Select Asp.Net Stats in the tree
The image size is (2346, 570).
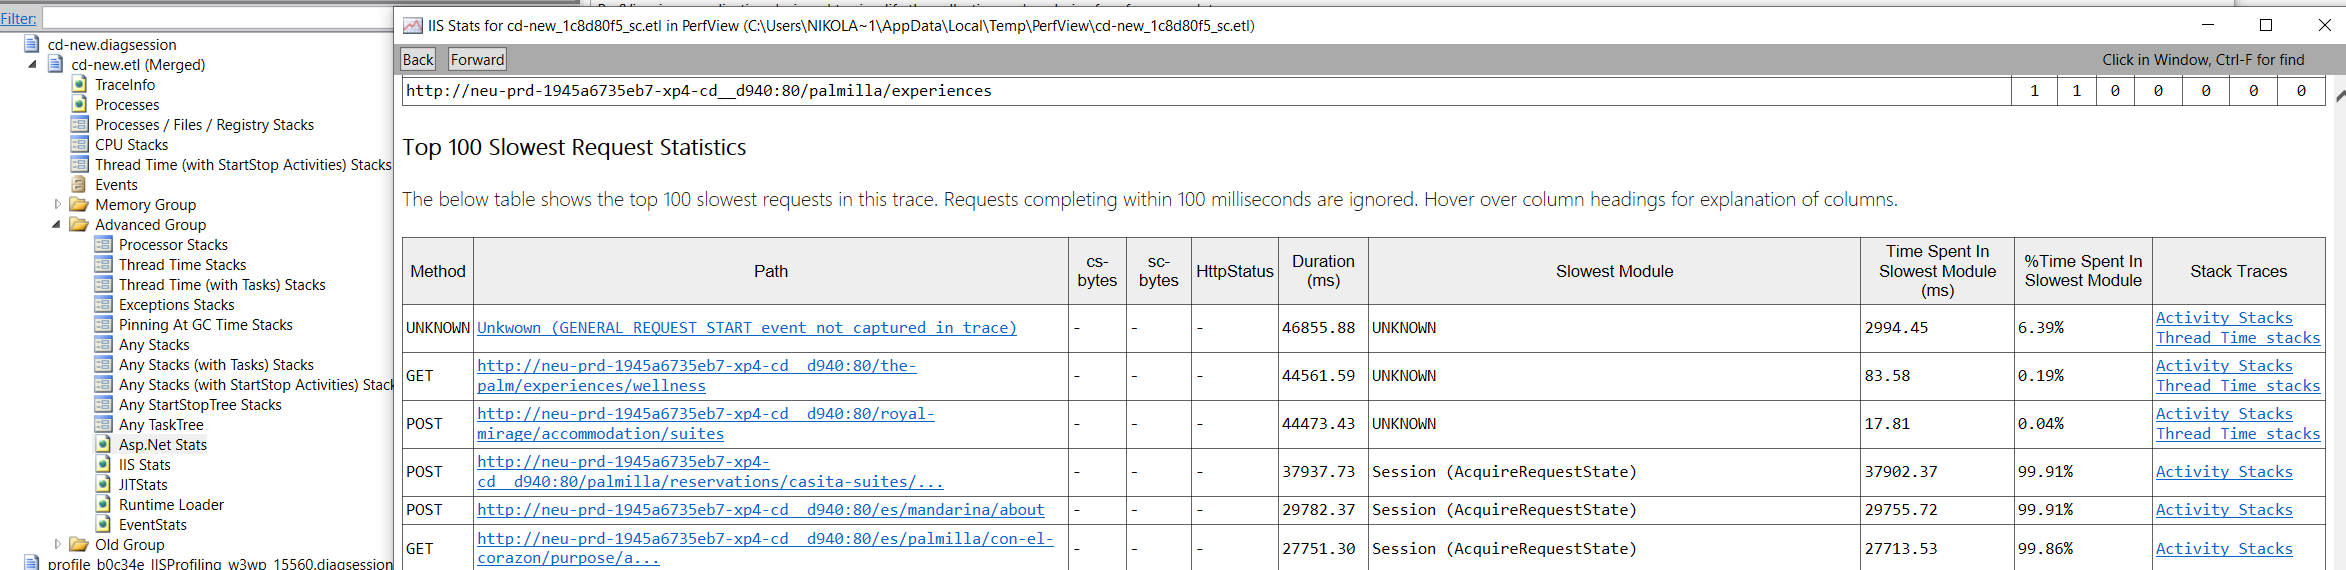pyautogui.click(x=162, y=445)
